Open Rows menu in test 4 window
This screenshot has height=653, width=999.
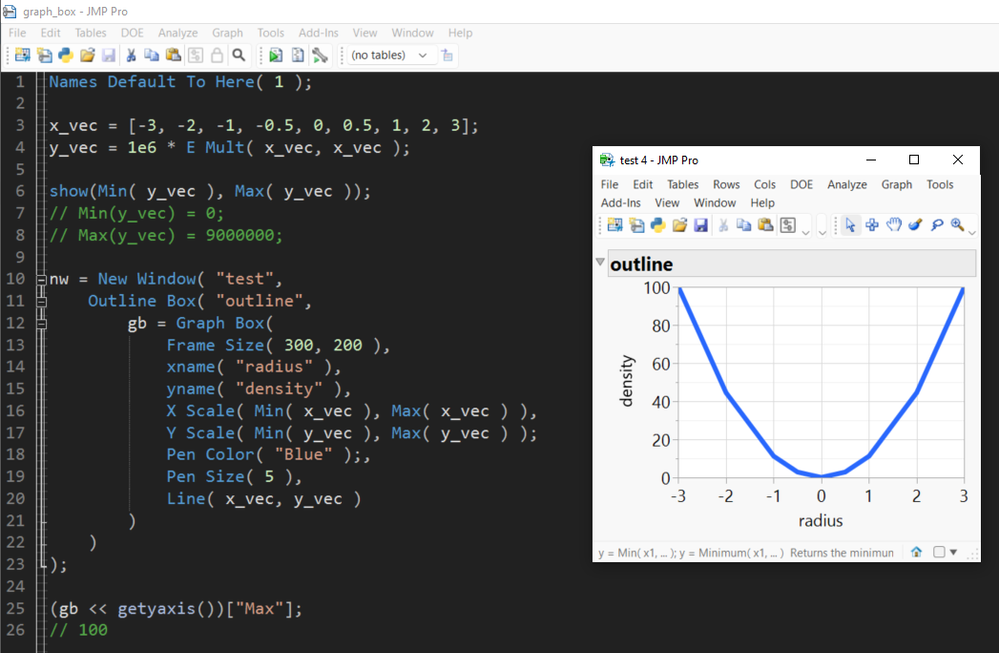(726, 185)
